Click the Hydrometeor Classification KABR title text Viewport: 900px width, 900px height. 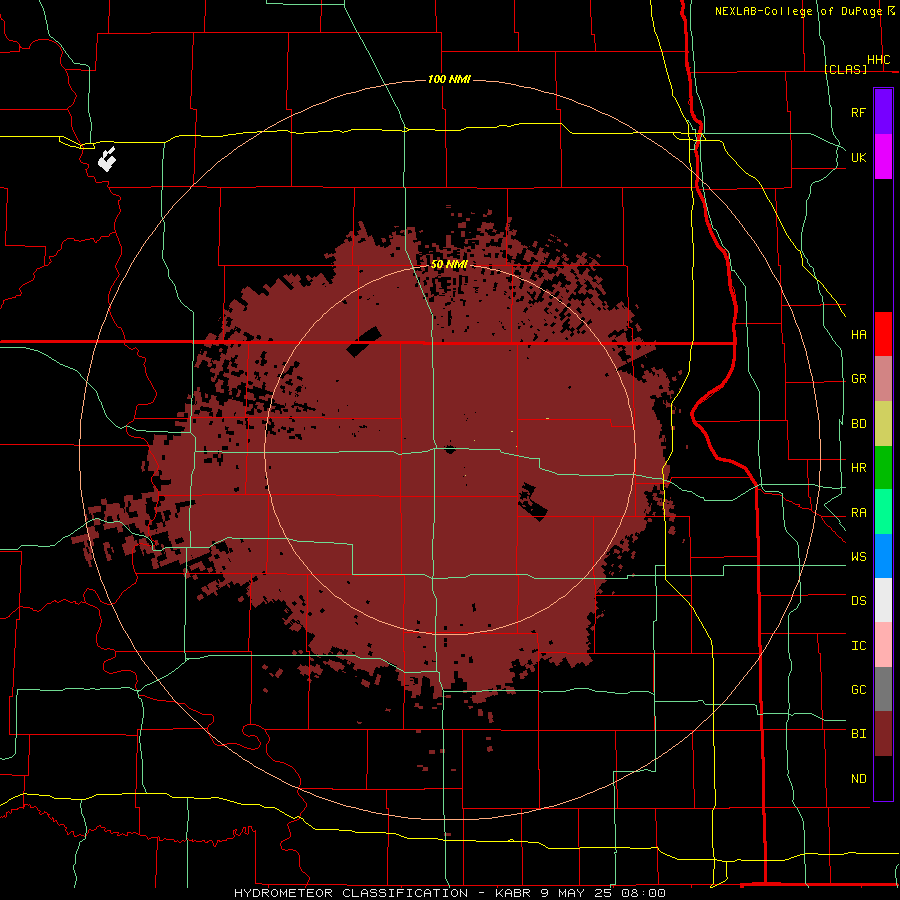tap(450, 893)
